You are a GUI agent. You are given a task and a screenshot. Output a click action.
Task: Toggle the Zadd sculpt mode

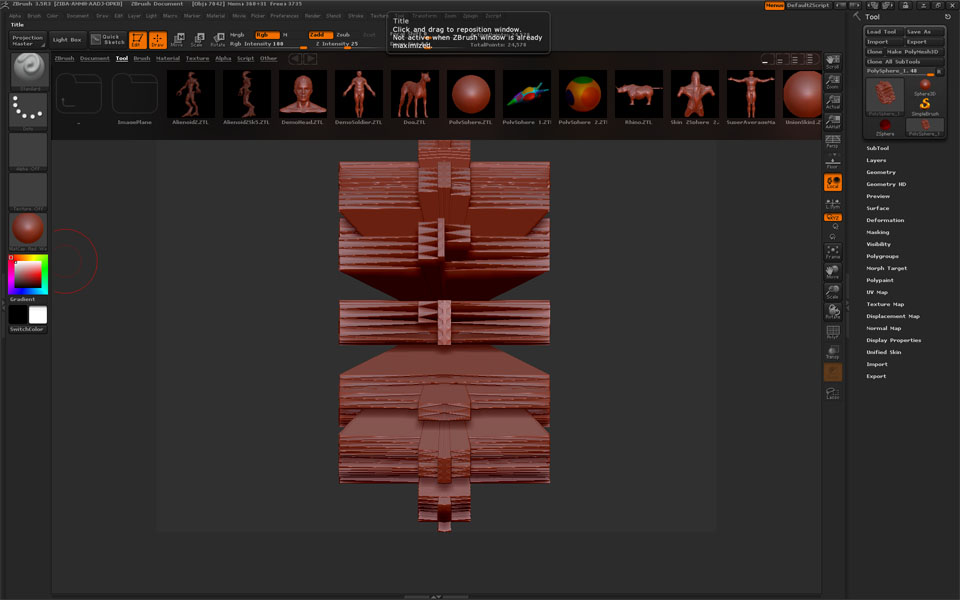(x=321, y=35)
